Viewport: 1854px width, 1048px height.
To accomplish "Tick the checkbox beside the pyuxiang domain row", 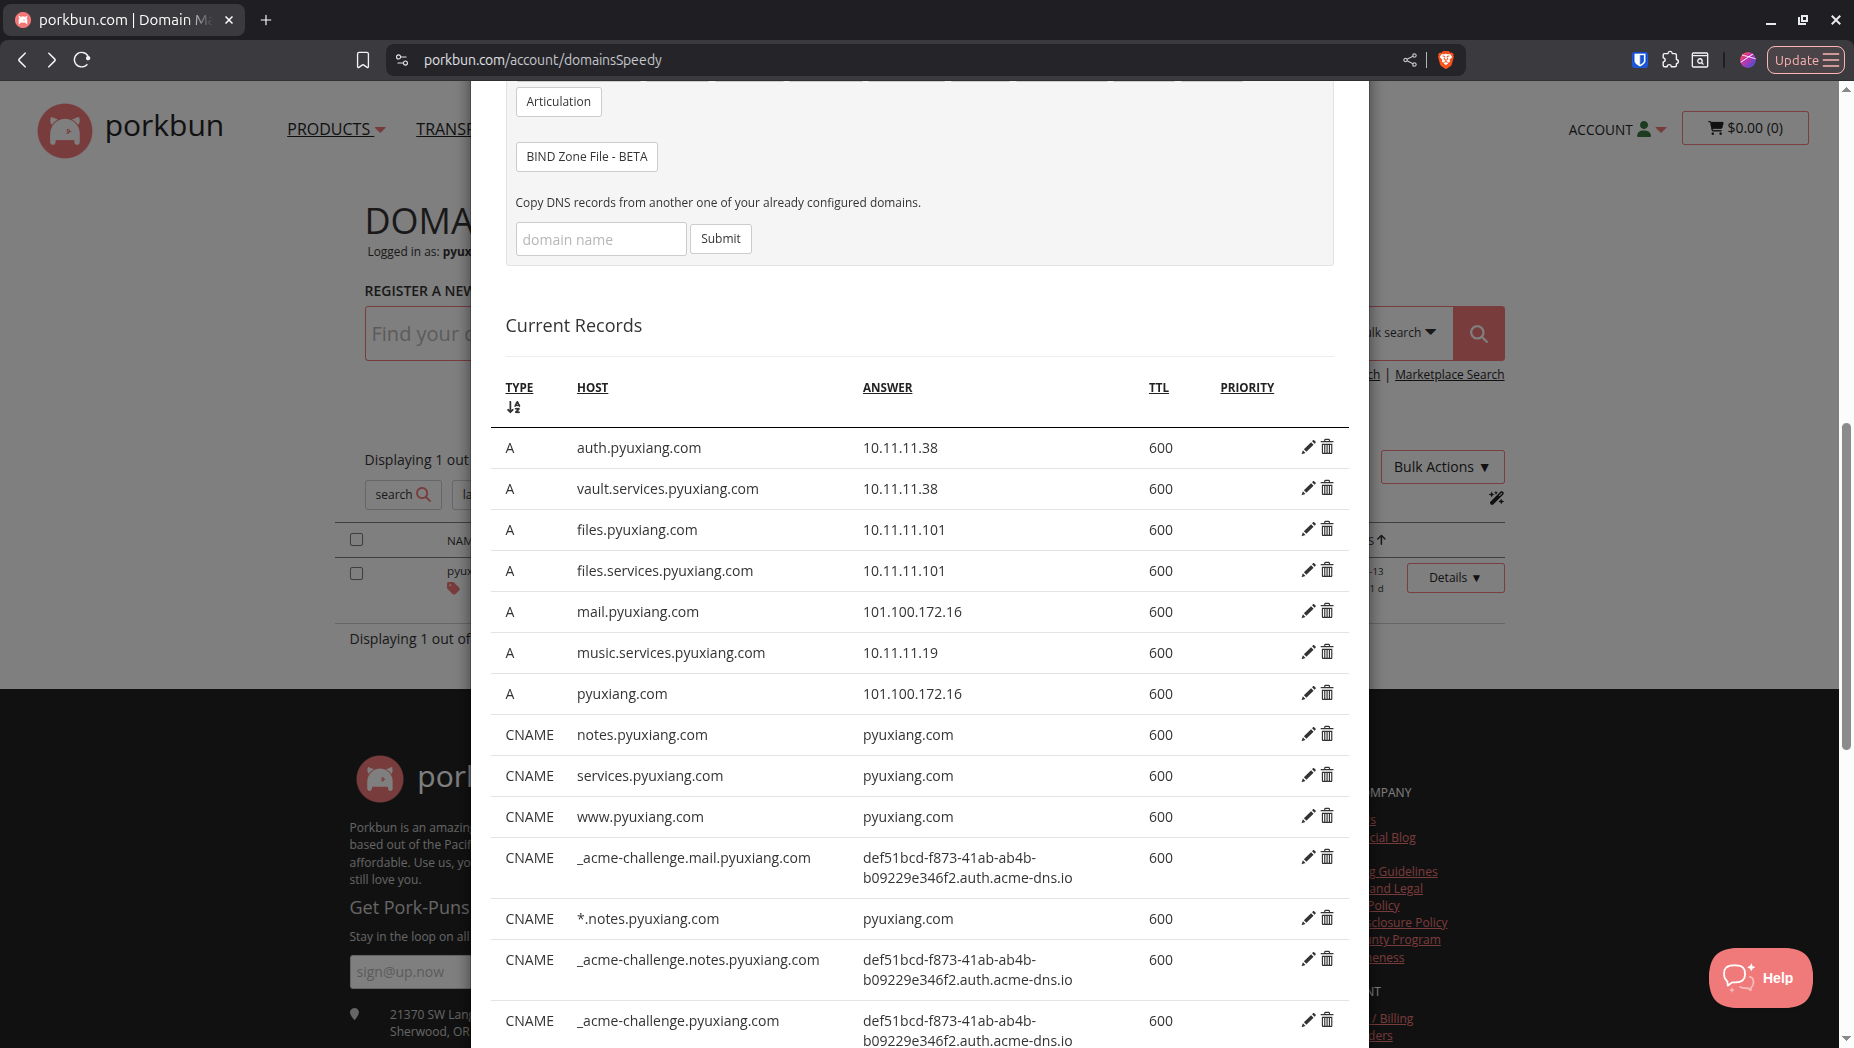I will [x=356, y=574].
